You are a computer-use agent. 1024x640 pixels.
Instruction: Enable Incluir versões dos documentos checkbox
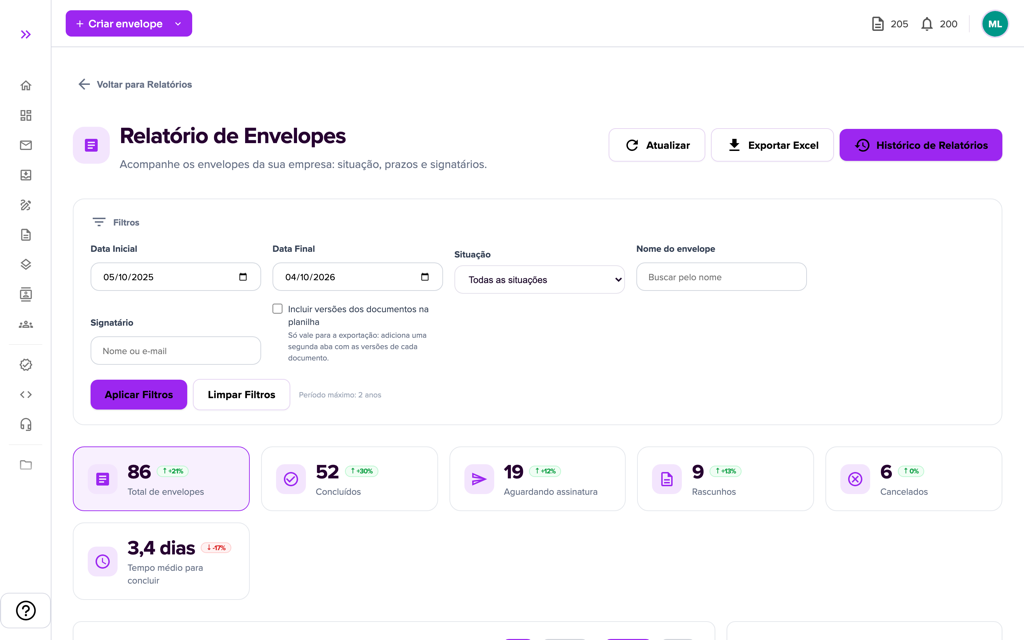click(x=278, y=309)
